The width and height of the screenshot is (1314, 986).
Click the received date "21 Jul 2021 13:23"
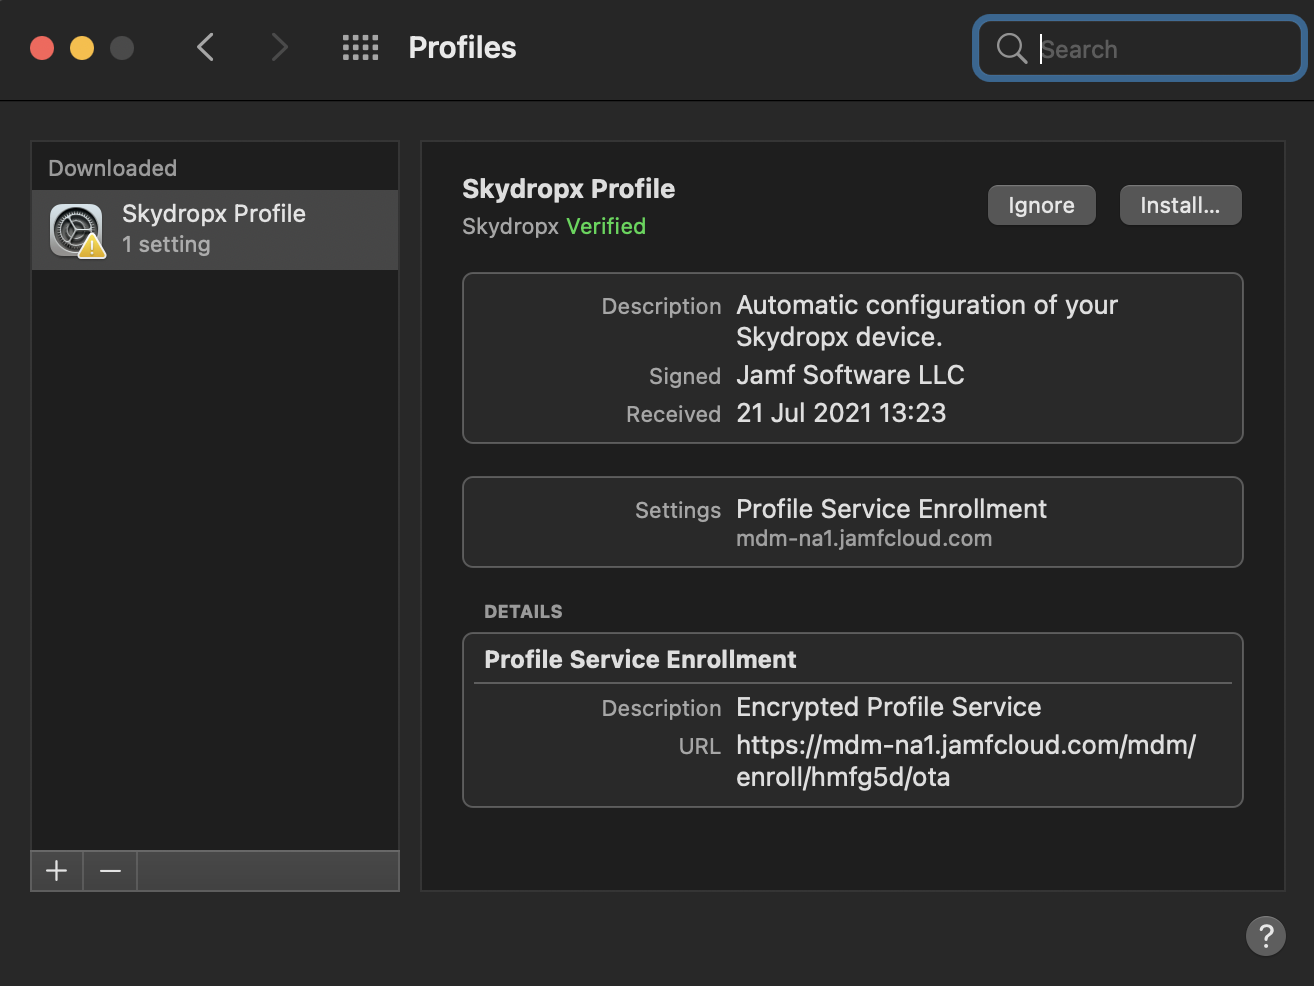coord(841,413)
